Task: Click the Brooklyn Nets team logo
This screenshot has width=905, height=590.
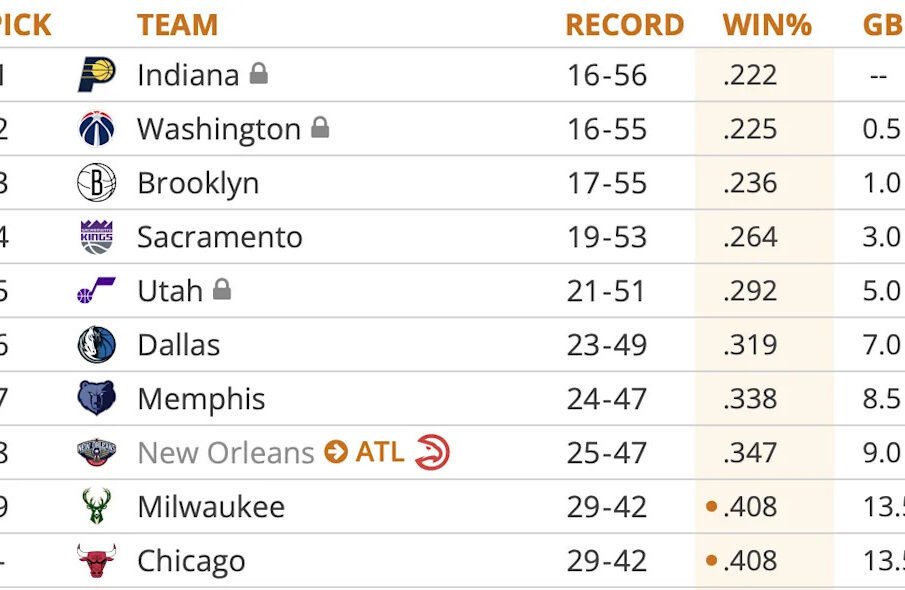Action: pos(97,183)
